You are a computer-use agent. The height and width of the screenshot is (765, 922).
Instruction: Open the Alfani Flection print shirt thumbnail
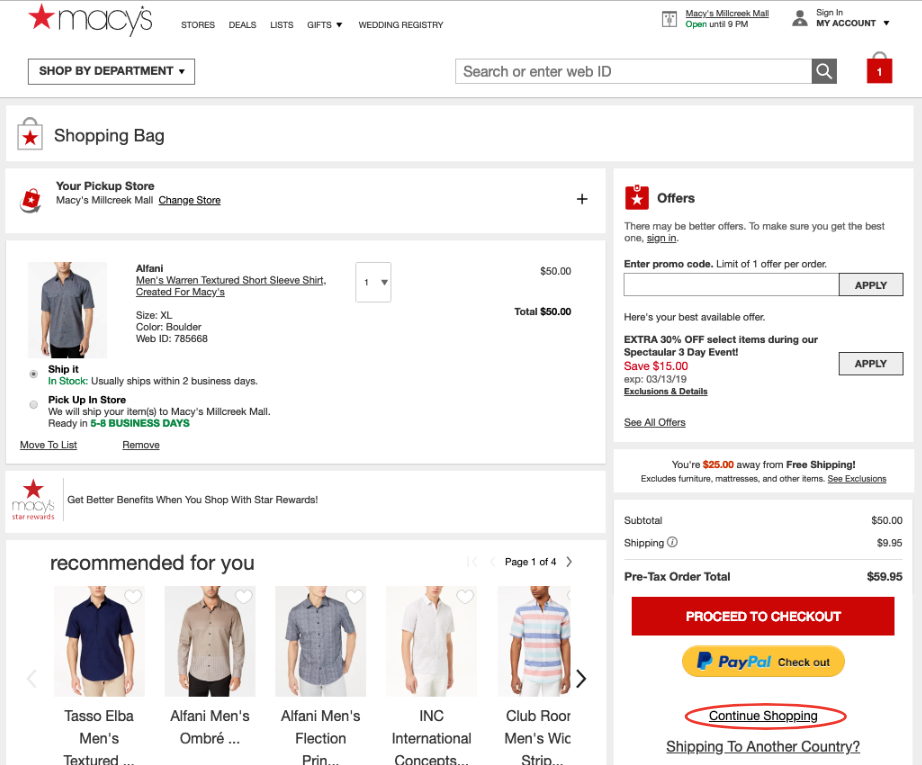320,641
